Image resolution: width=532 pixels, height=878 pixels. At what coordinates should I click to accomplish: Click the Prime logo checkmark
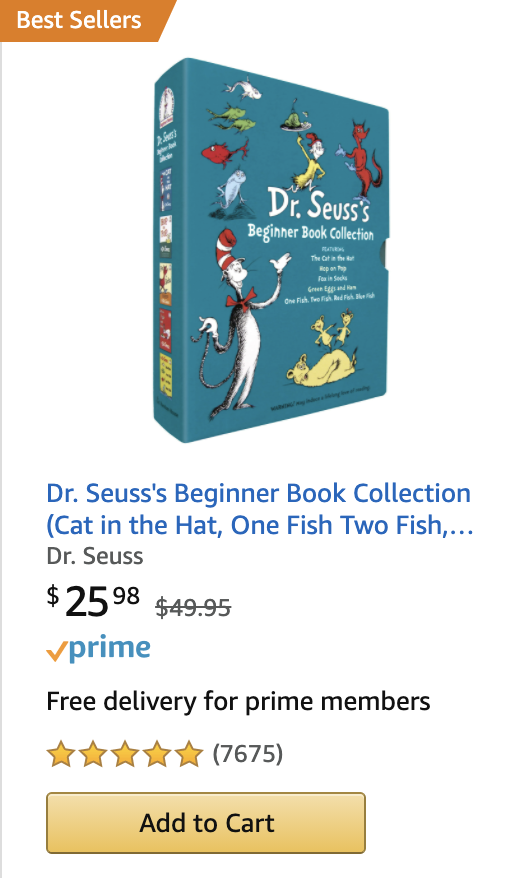point(57,651)
